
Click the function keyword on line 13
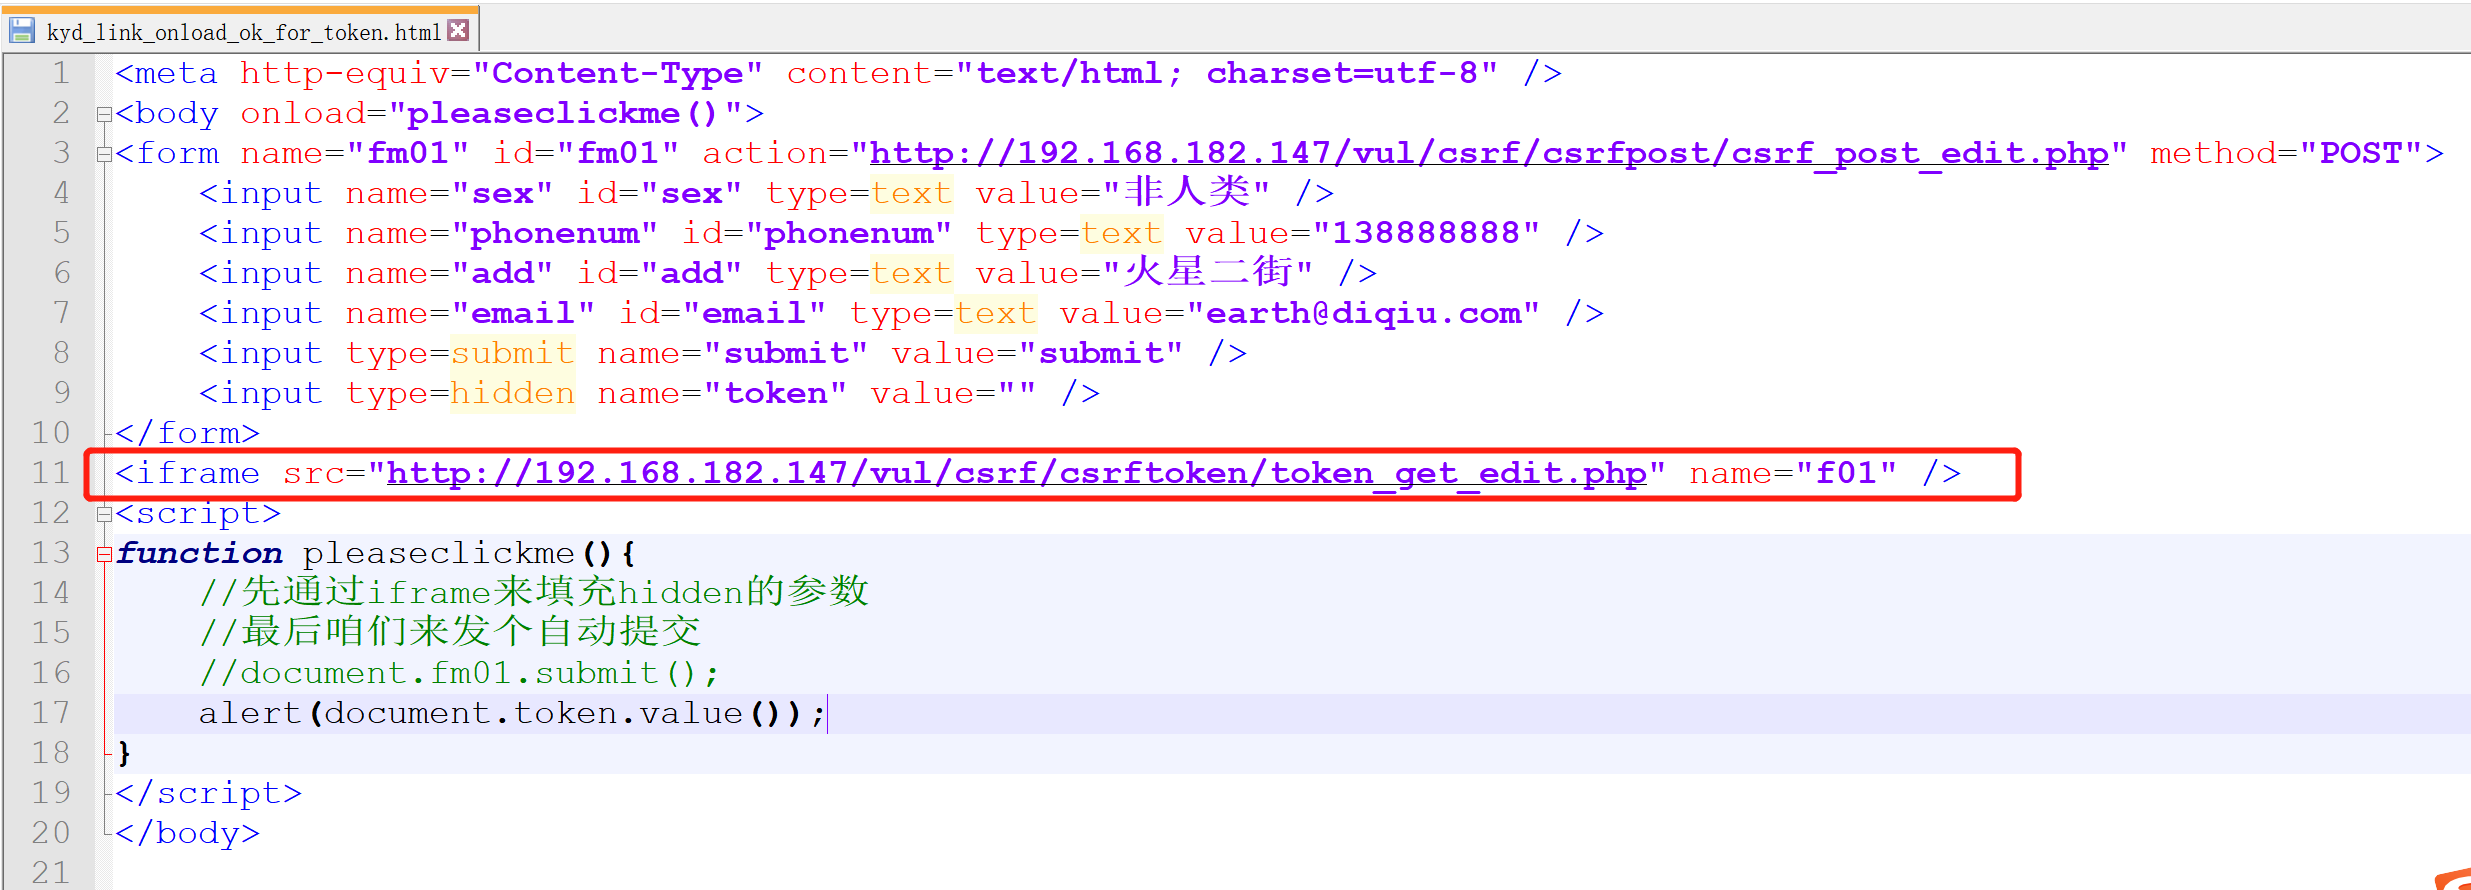click(200, 553)
